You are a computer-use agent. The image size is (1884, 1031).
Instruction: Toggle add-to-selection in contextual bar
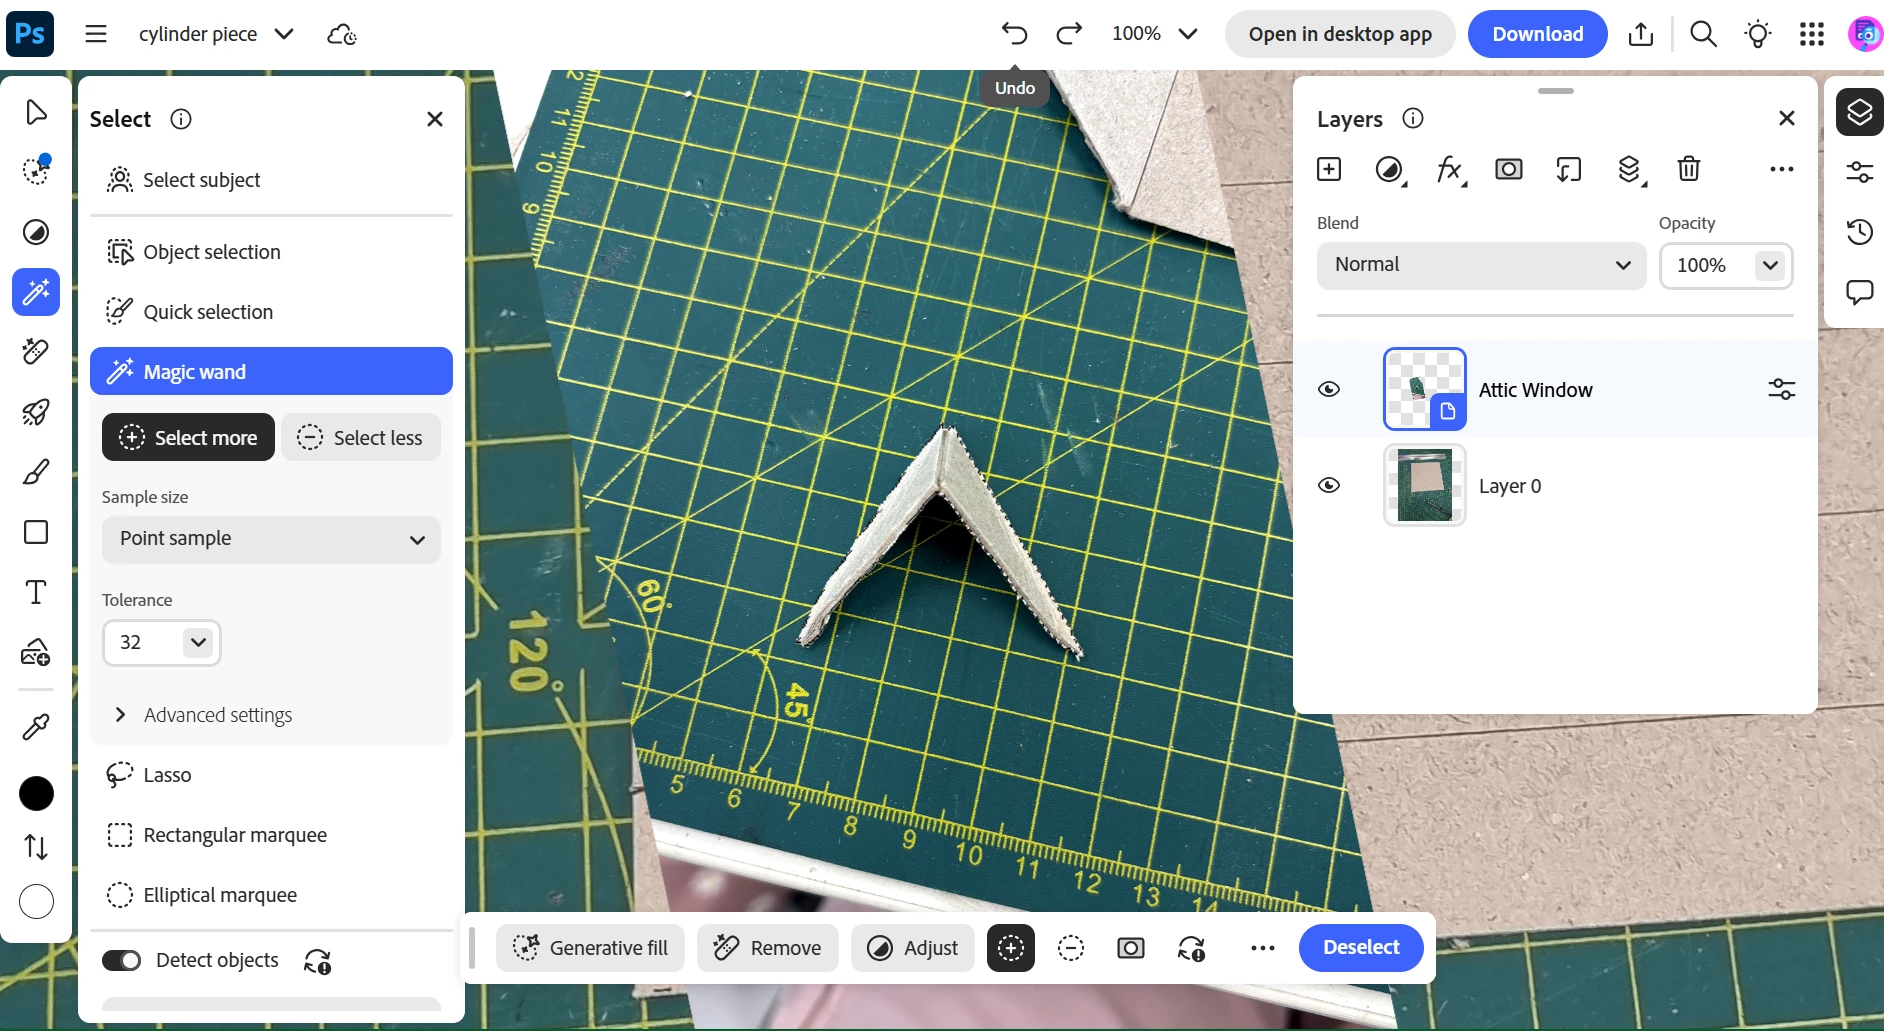1011,948
